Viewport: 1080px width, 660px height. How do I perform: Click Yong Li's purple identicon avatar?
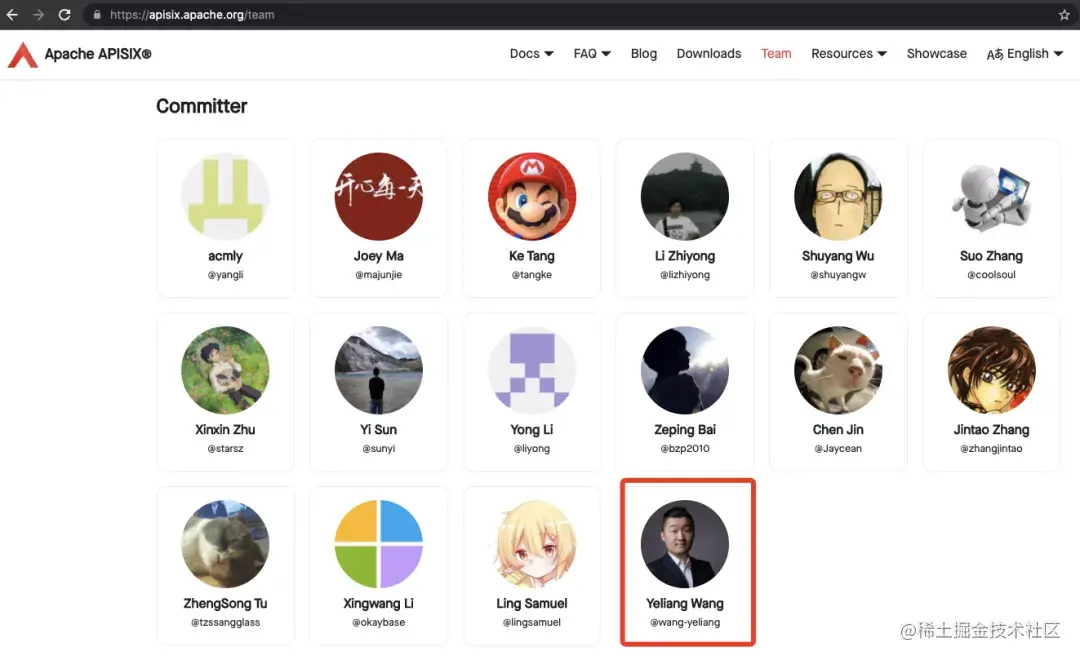point(532,370)
